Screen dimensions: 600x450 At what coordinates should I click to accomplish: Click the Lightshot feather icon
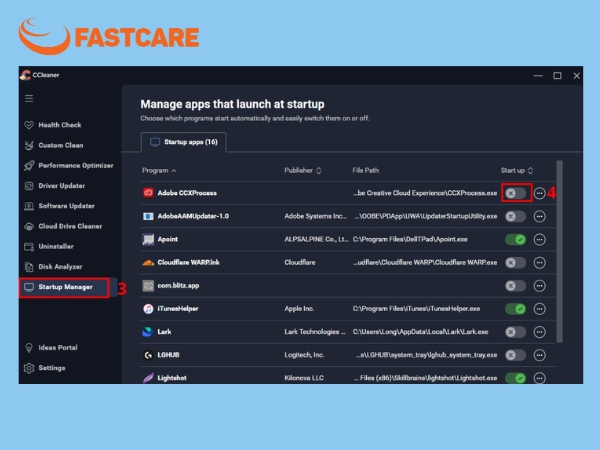coord(148,378)
